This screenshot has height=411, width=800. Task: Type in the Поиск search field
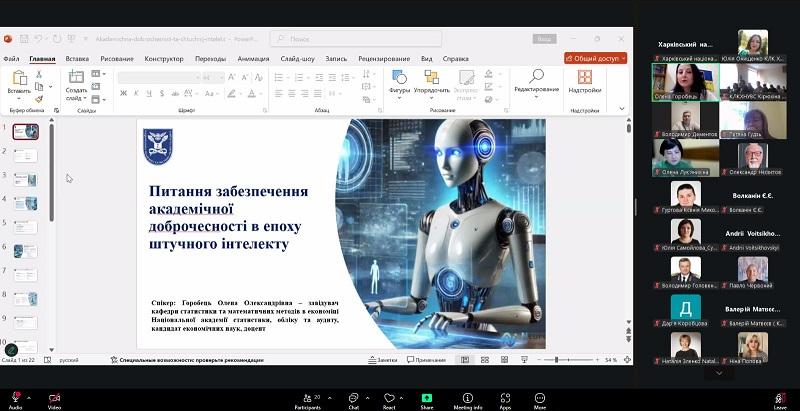340,39
